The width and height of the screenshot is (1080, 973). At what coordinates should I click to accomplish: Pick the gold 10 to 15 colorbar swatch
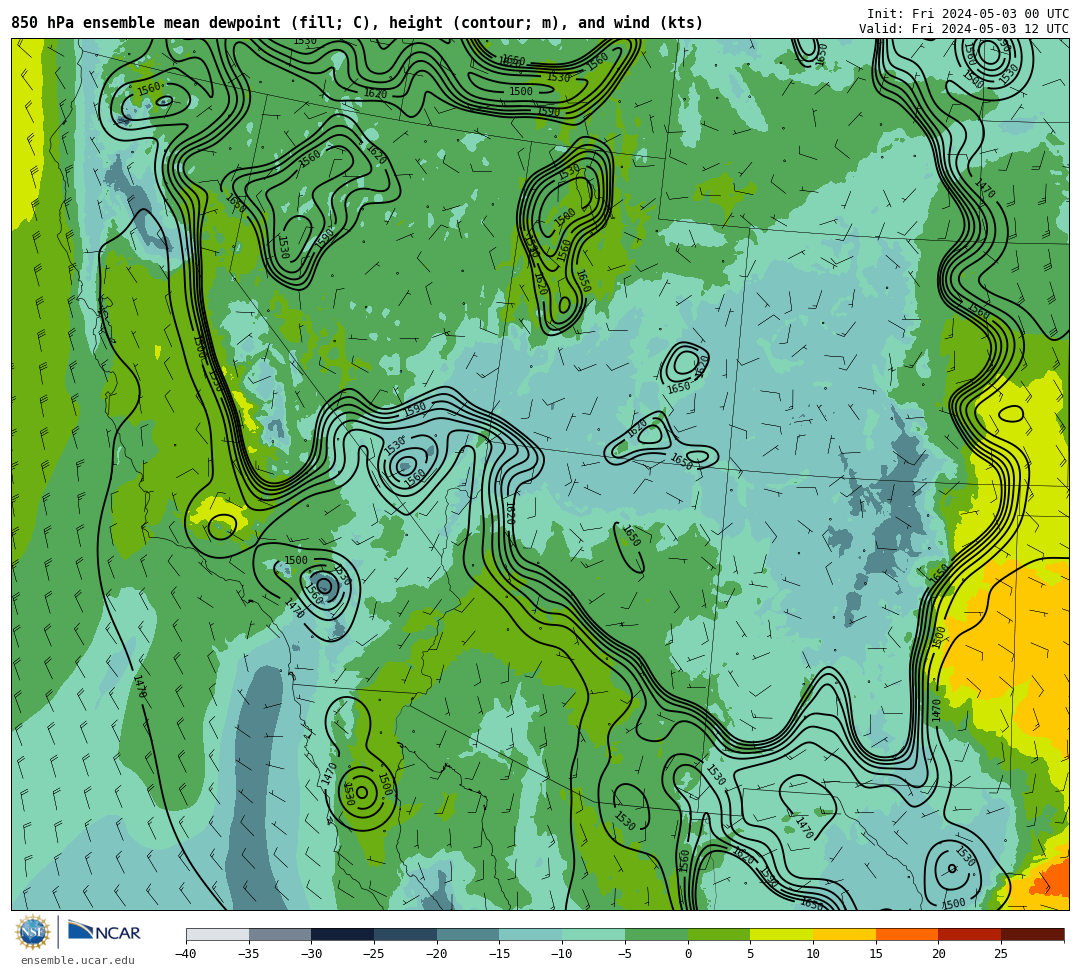844,934
